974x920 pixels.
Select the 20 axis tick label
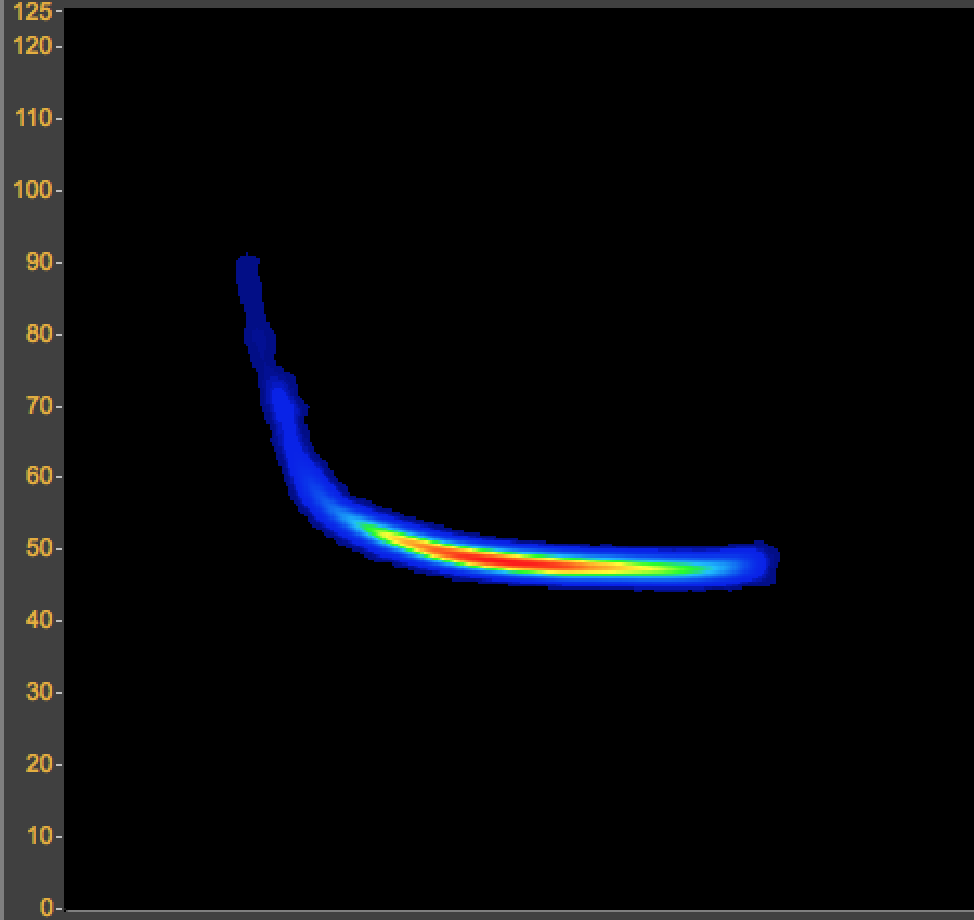(x=38, y=765)
